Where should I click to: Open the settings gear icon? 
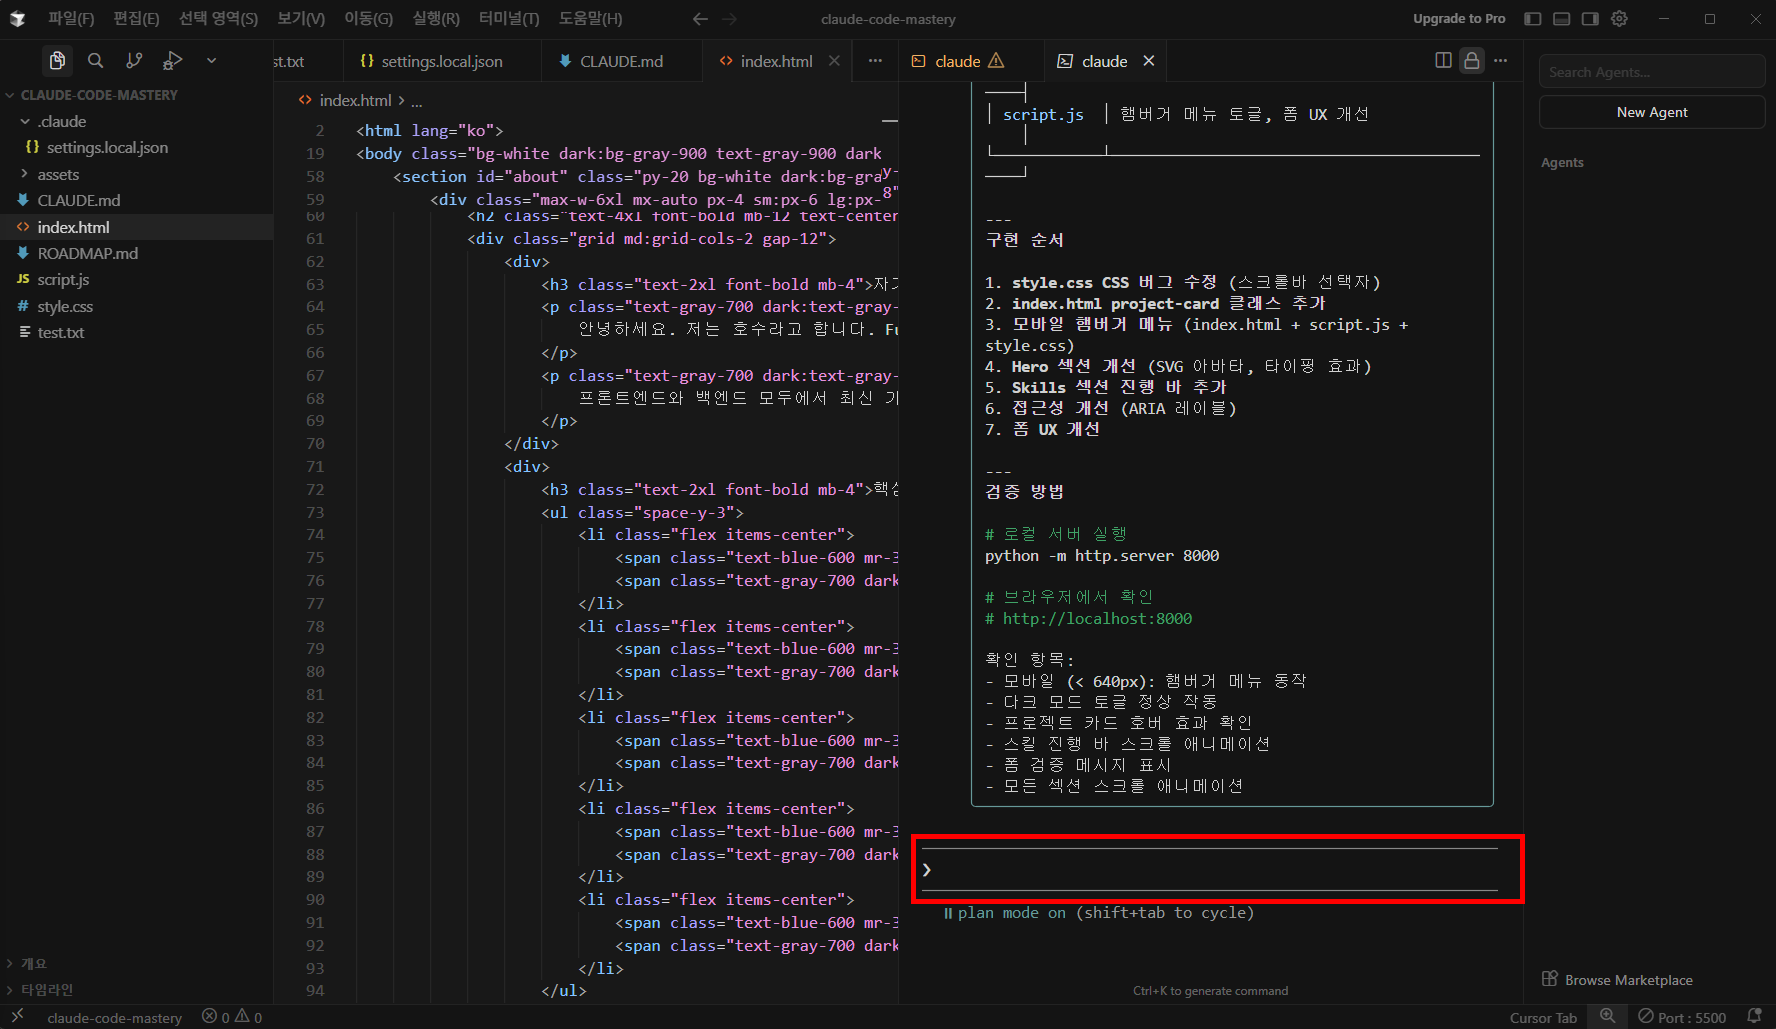pos(1619,19)
